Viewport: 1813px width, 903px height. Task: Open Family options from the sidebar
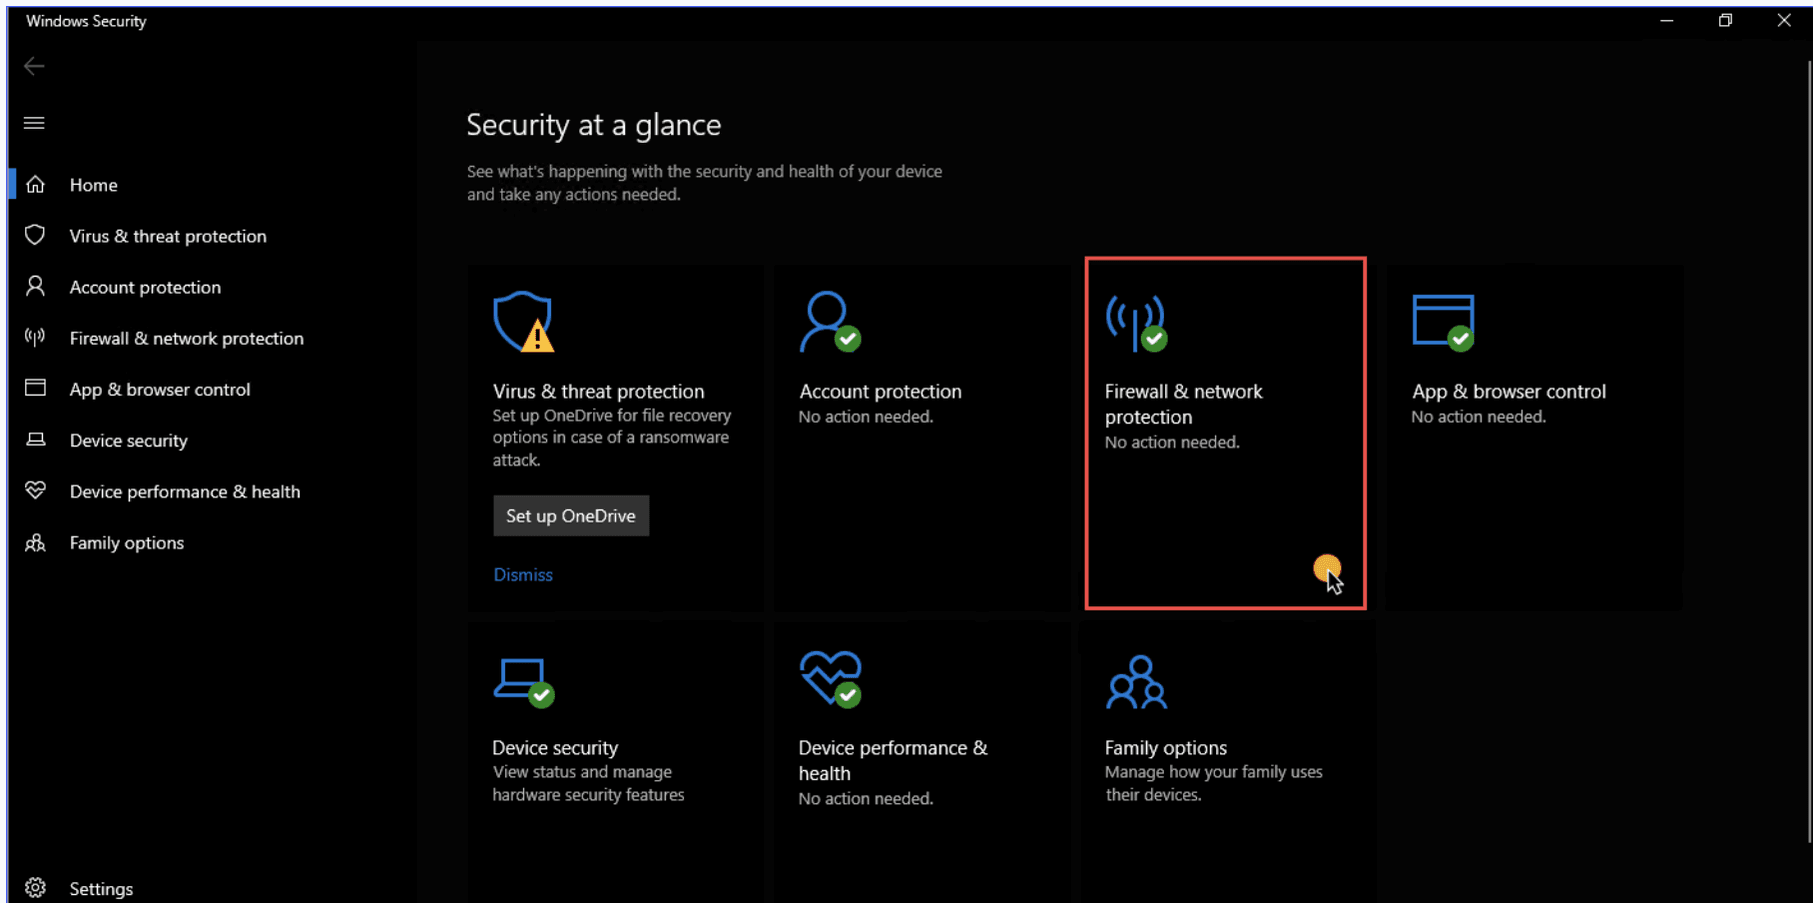[126, 543]
